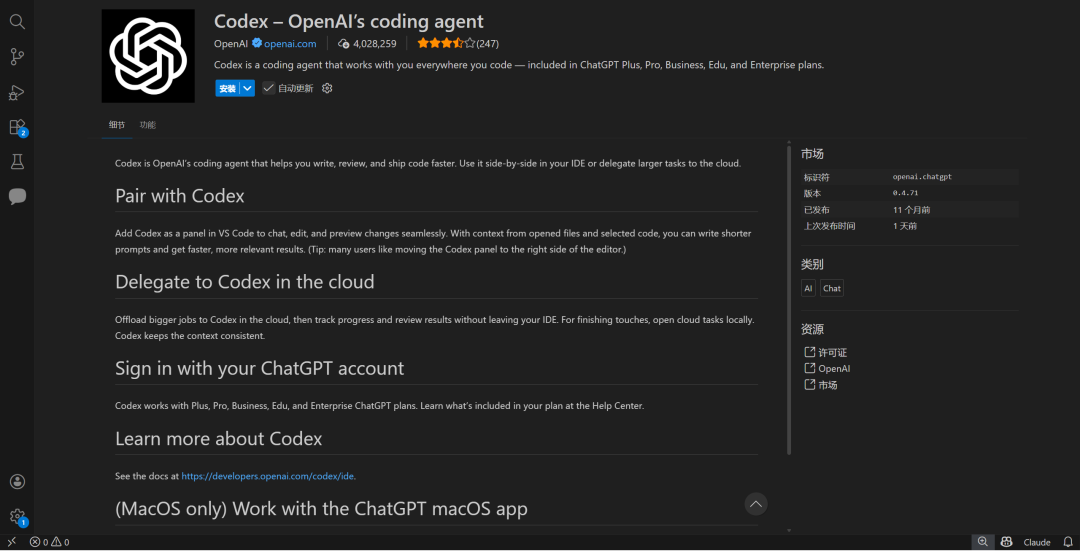Click the warnings count icon in status bar
This screenshot has height=551, width=1080.
56,542
